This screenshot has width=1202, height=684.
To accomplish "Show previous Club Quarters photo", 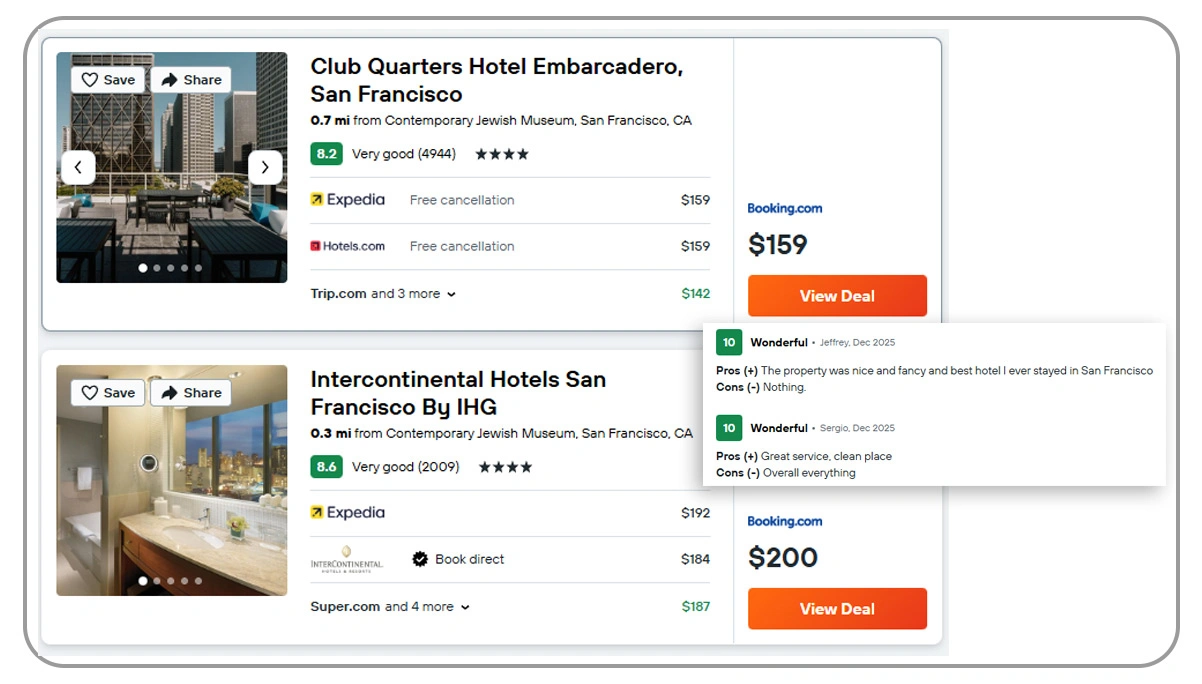I will [78, 167].
